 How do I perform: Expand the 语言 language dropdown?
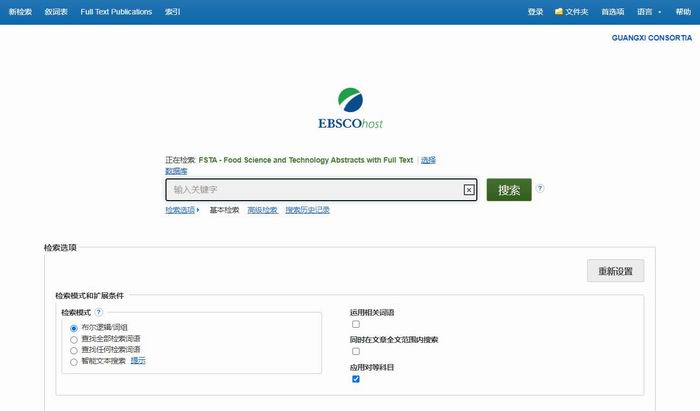(649, 12)
